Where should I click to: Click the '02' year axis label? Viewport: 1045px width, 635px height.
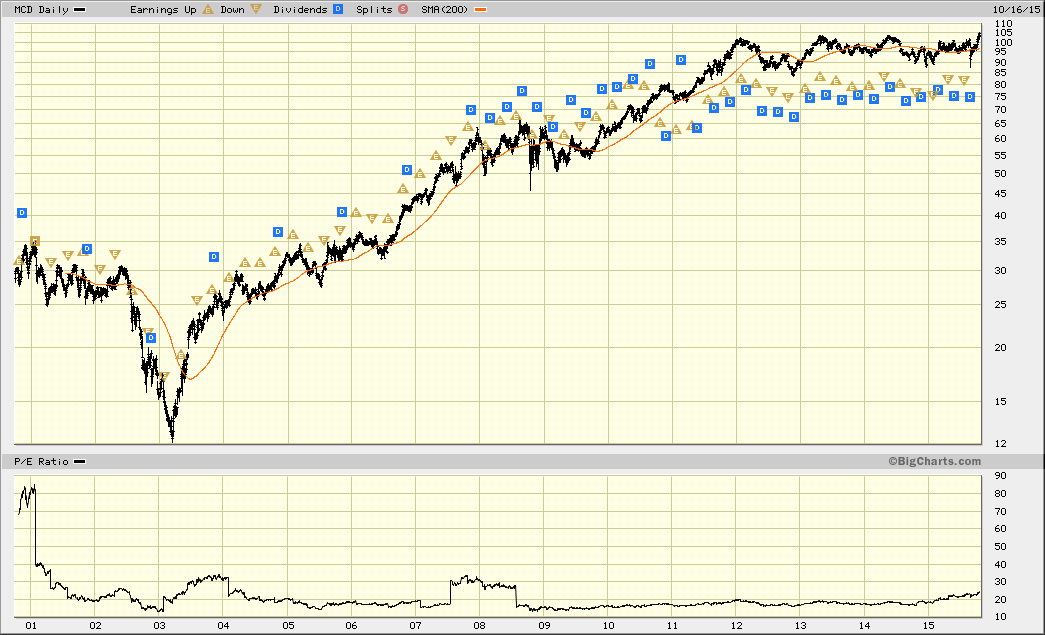tap(95, 625)
